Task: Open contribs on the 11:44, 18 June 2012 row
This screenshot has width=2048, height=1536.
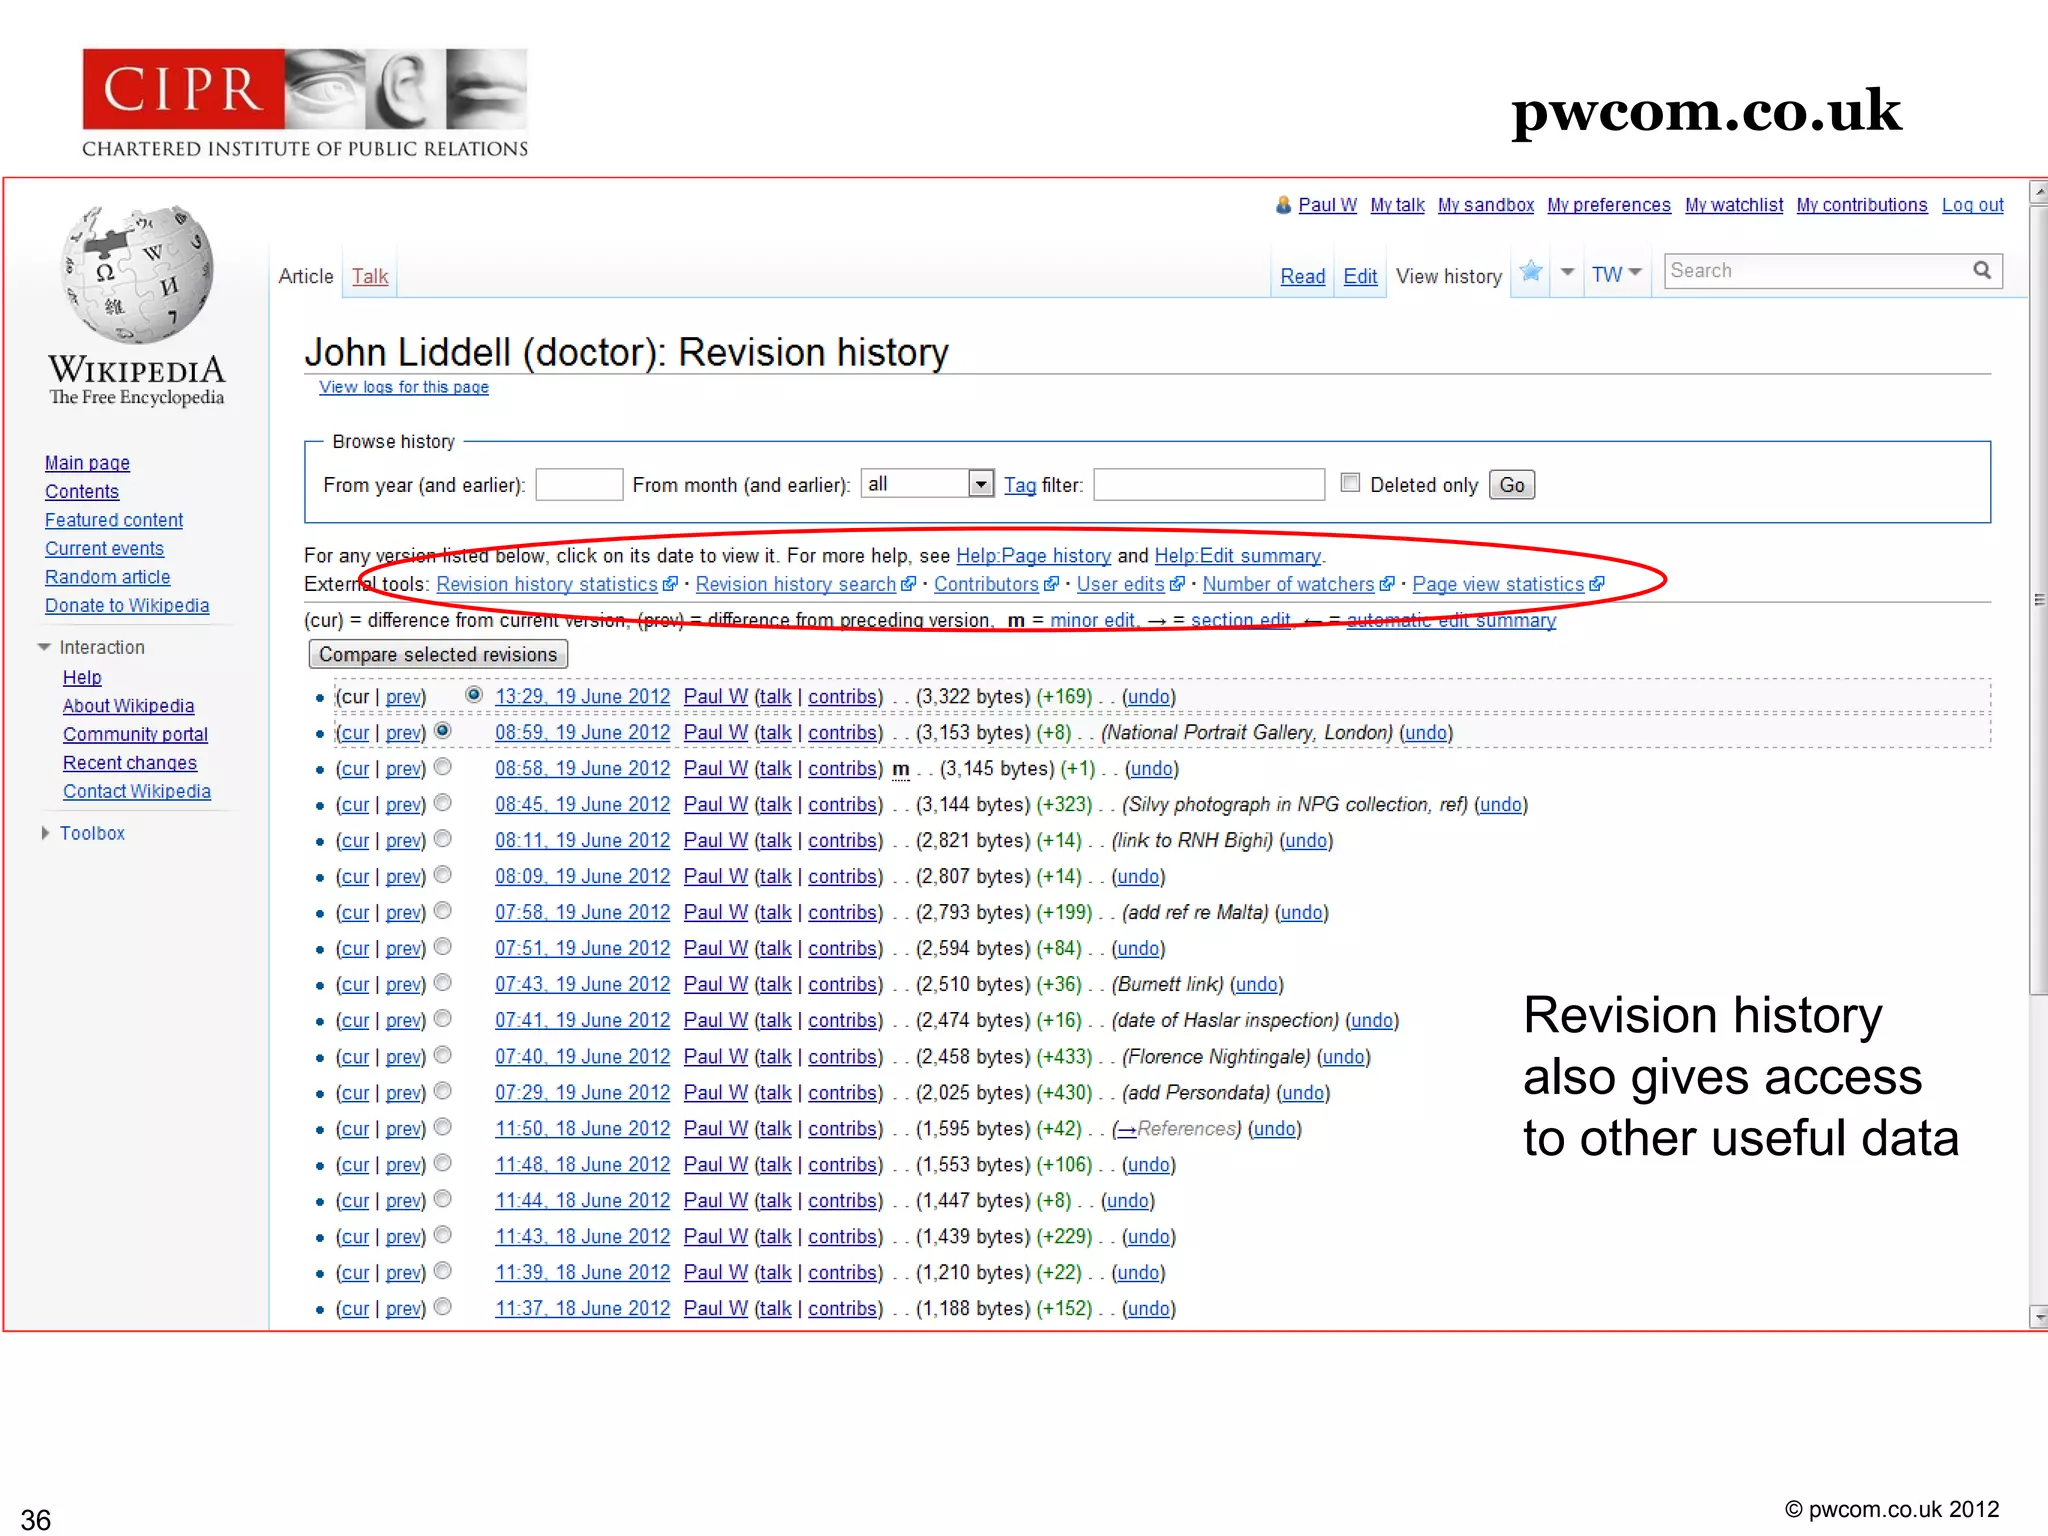Action: (843, 1201)
